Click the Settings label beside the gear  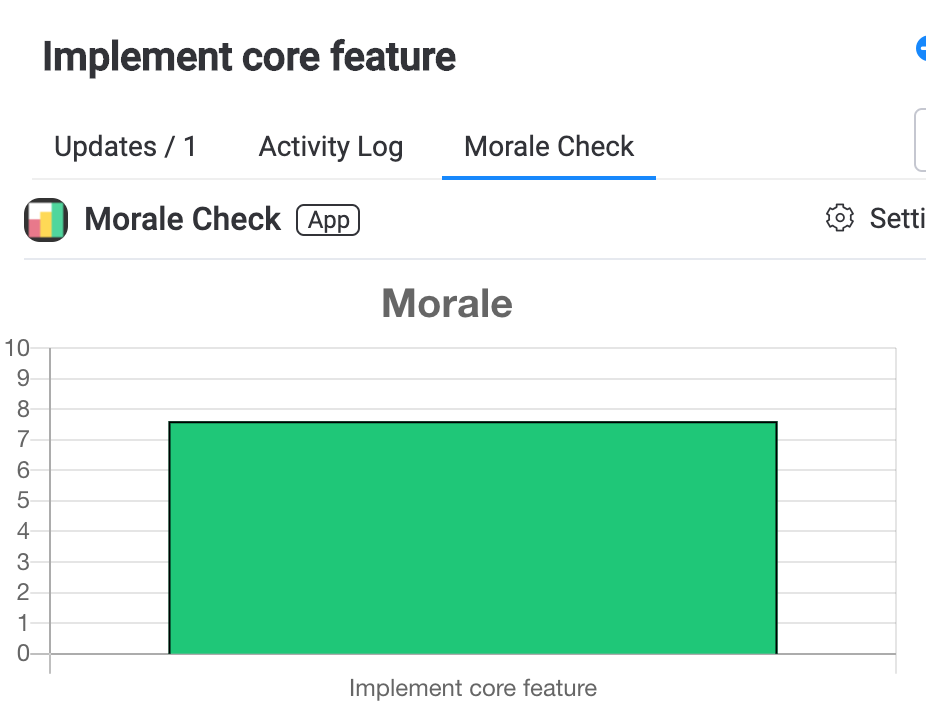coord(896,218)
